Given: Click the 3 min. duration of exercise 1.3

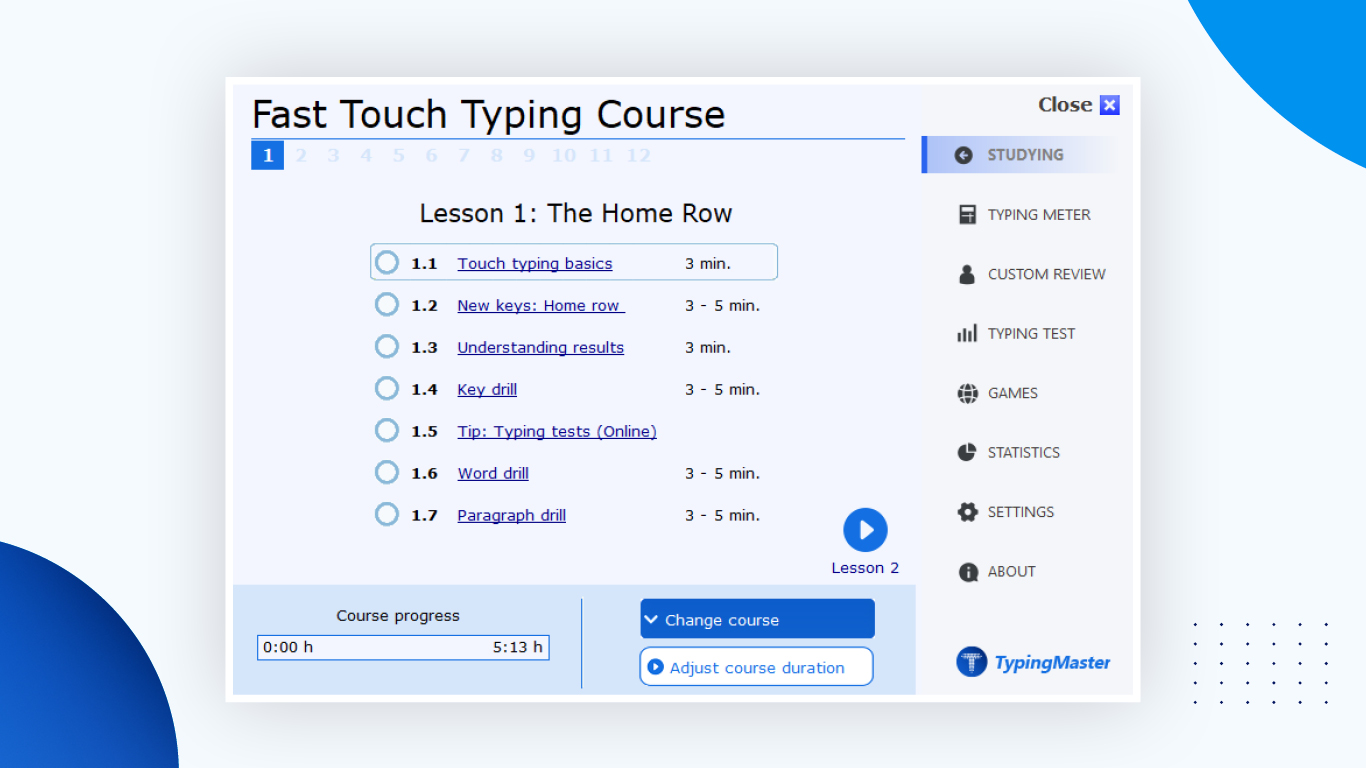Looking at the screenshot, I should point(708,348).
